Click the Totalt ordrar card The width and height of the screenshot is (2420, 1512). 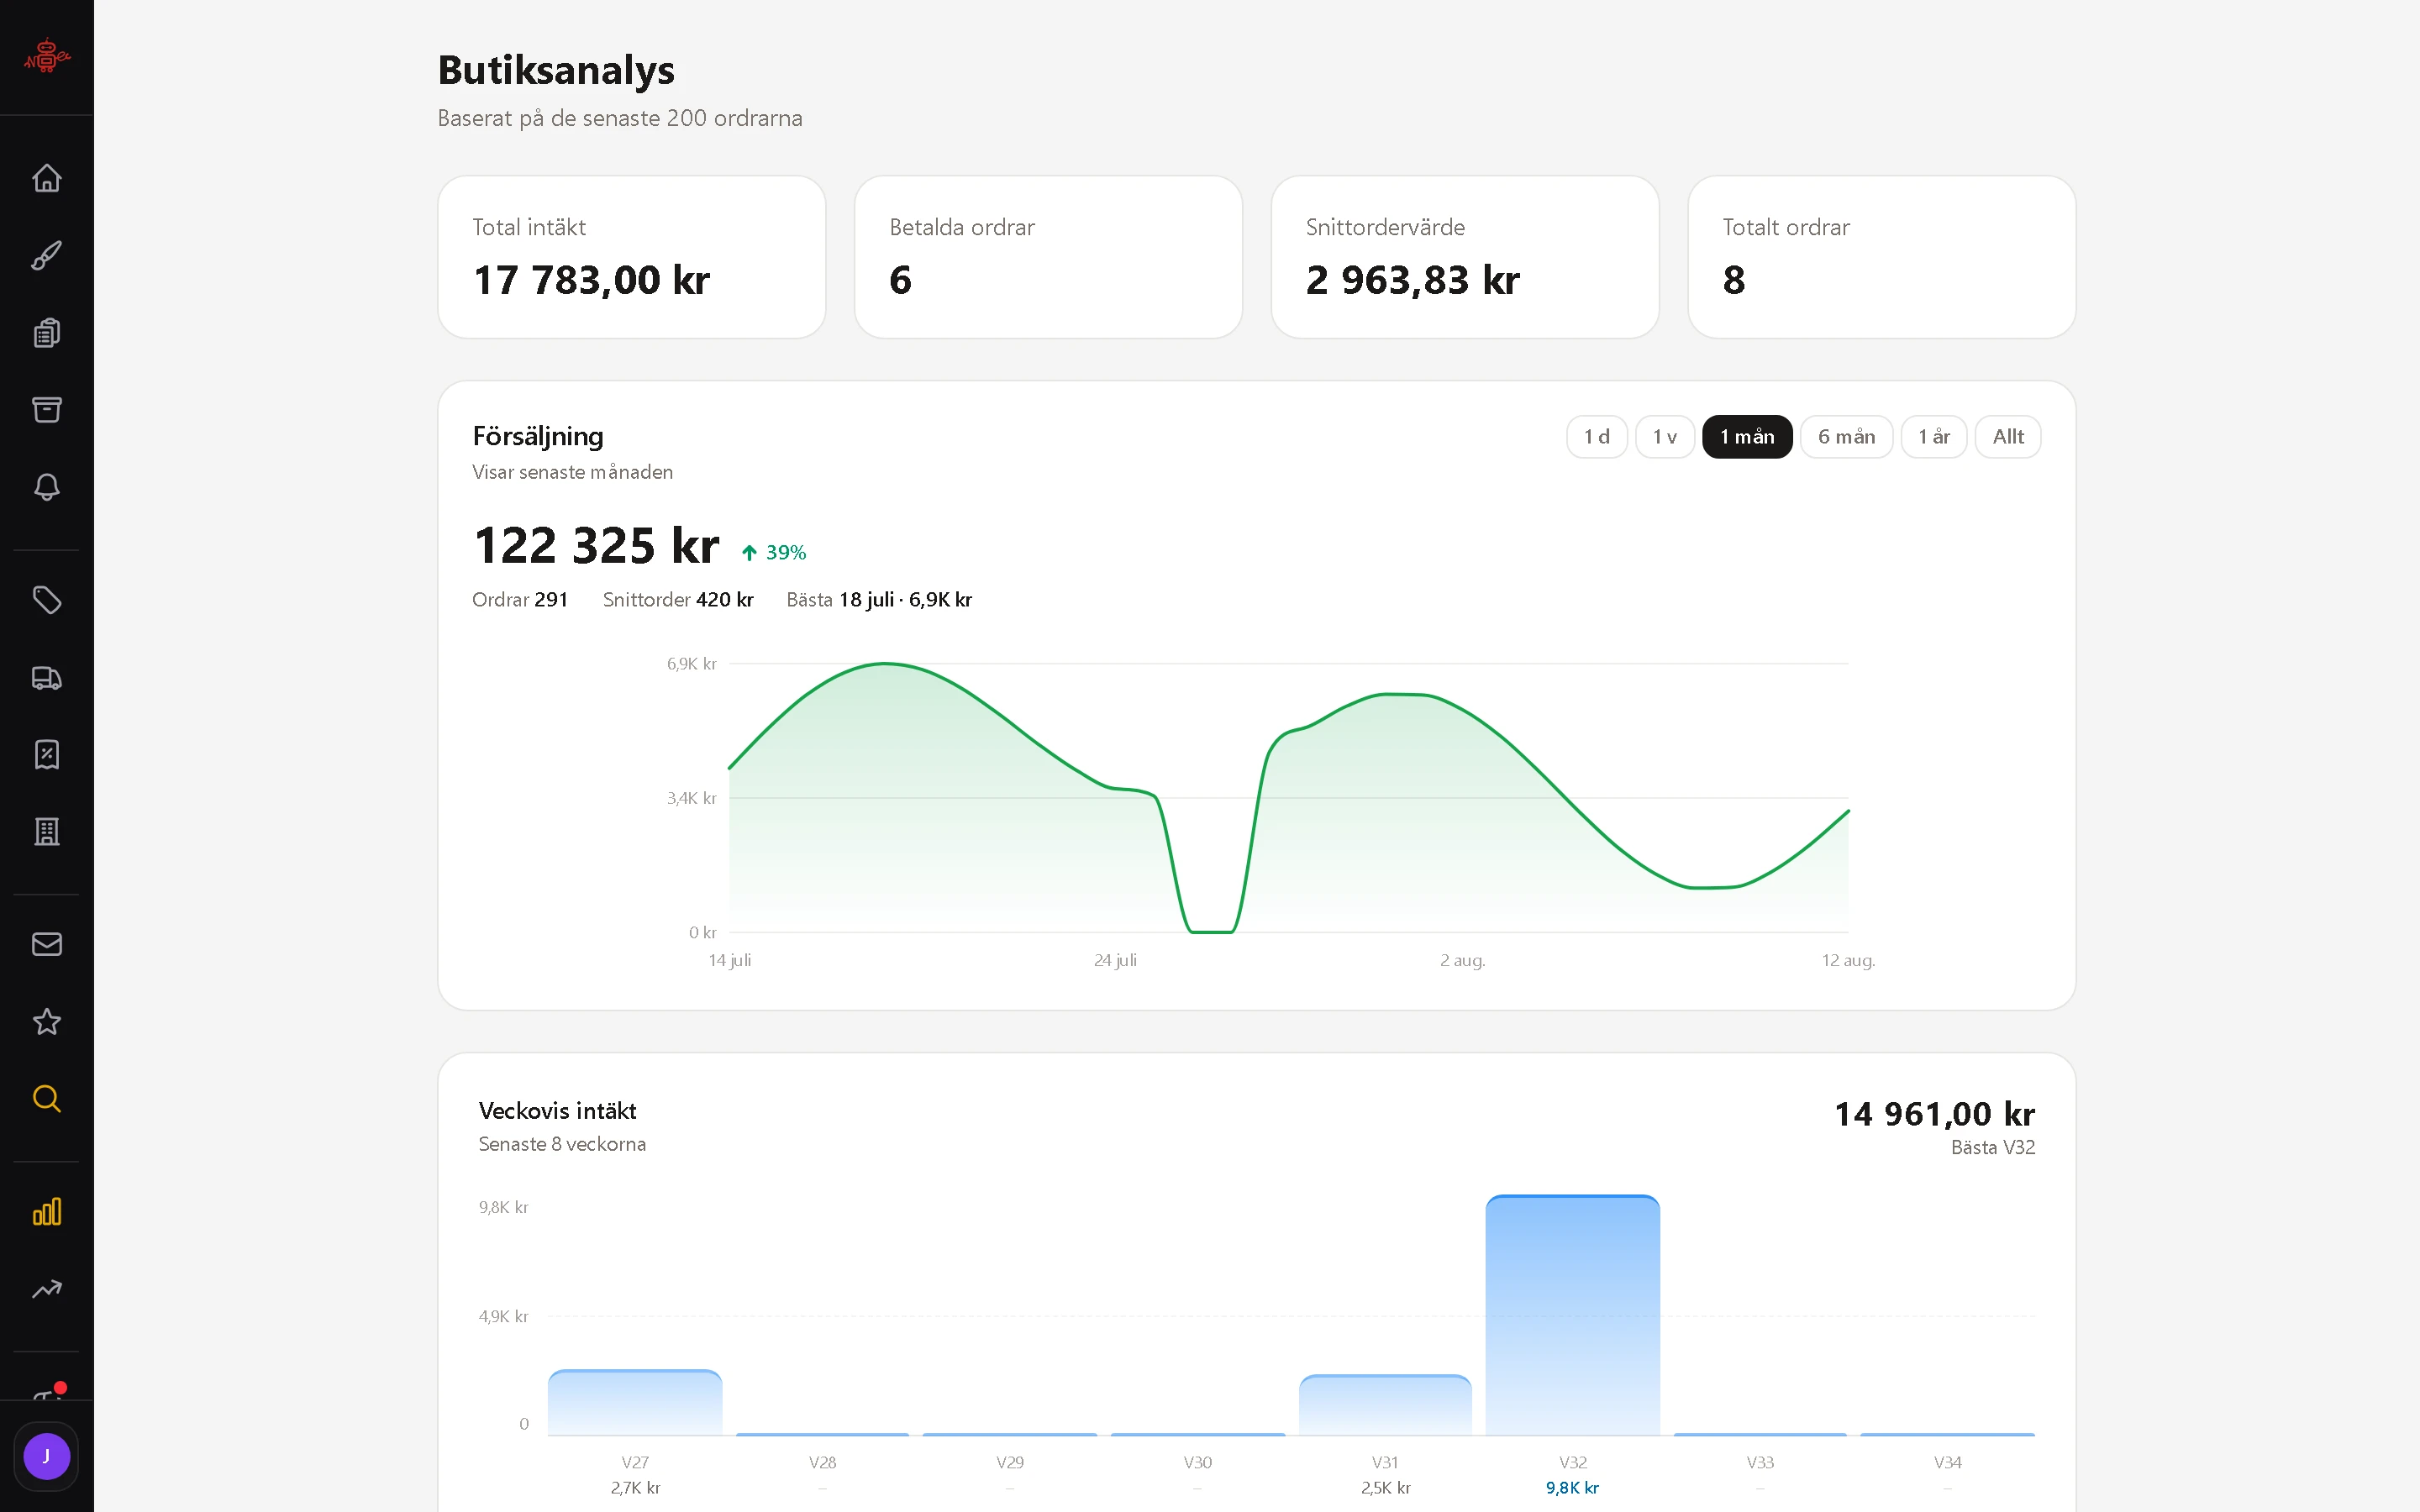[1882, 257]
